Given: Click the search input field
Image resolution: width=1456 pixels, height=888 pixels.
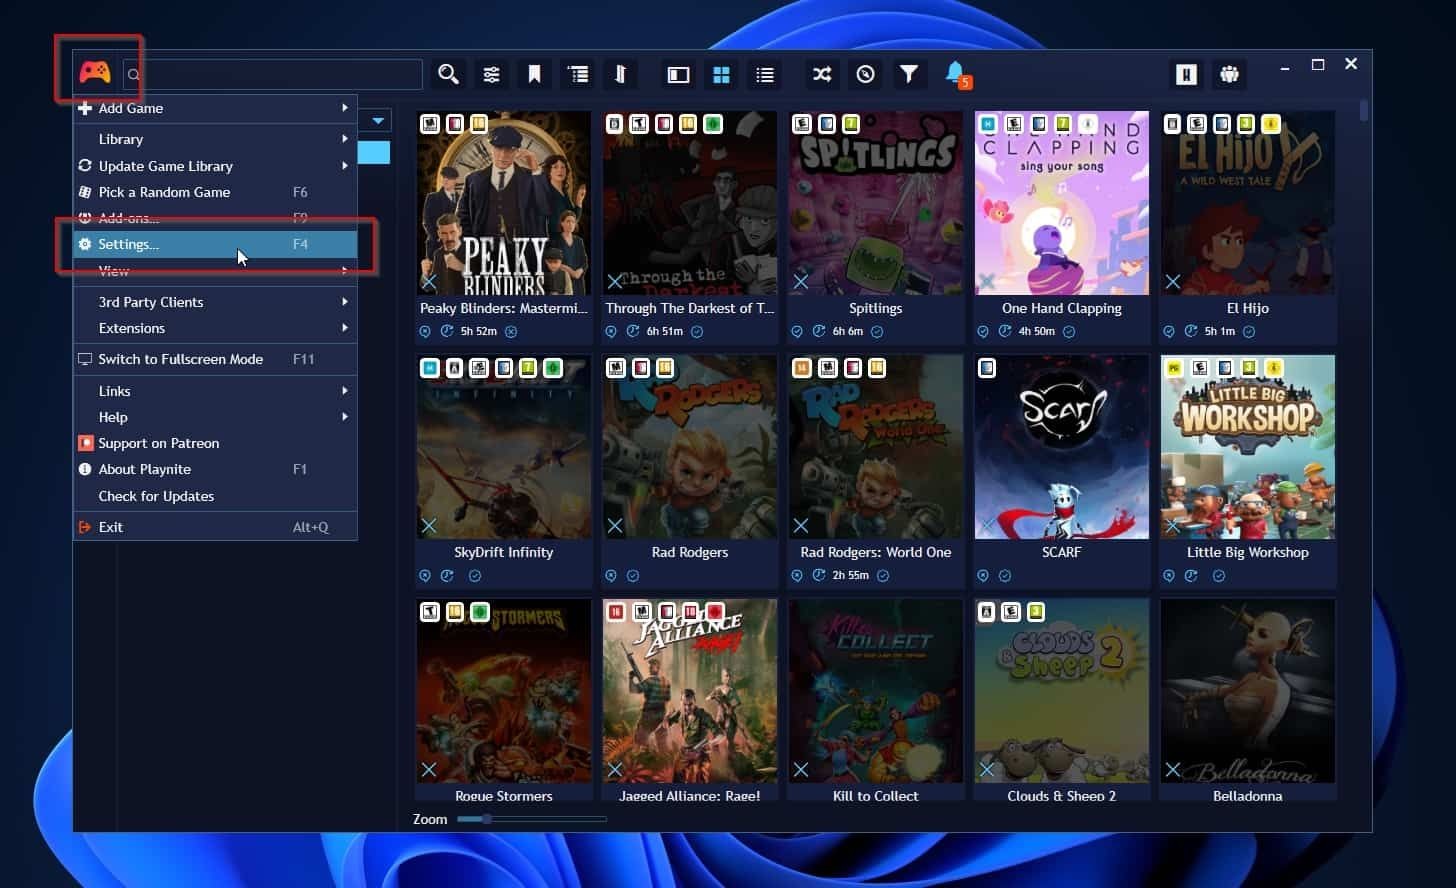Looking at the screenshot, I should pyautogui.click(x=272, y=74).
